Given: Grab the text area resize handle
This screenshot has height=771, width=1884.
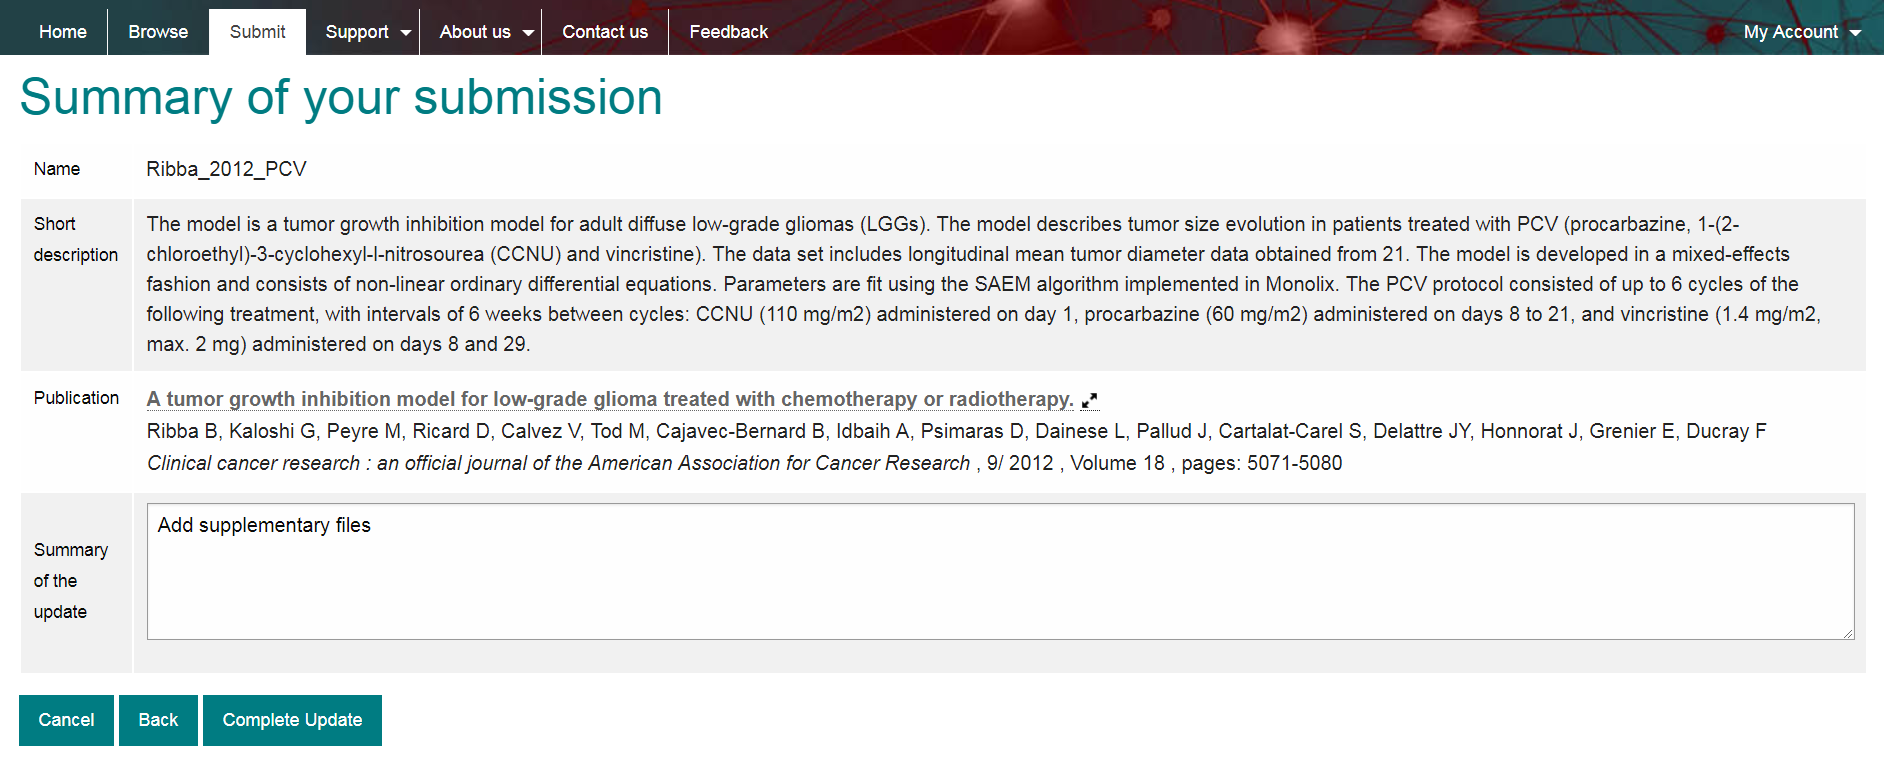Looking at the screenshot, I should tap(1848, 633).
